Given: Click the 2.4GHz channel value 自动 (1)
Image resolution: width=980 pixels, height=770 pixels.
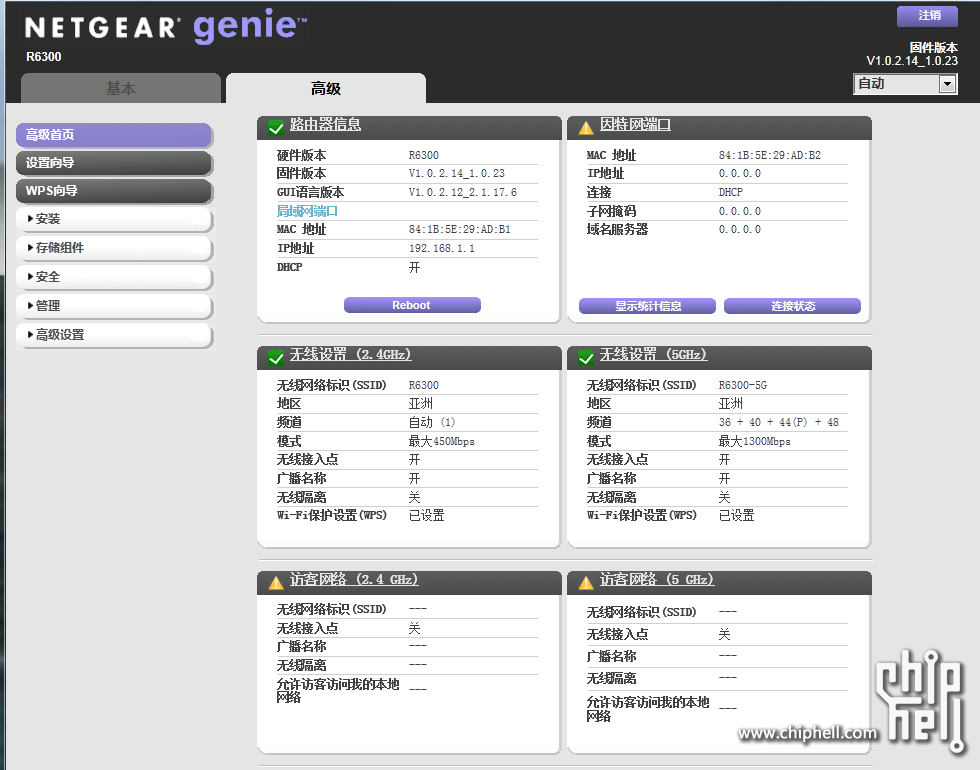Looking at the screenshot, I should click(432, 422).
